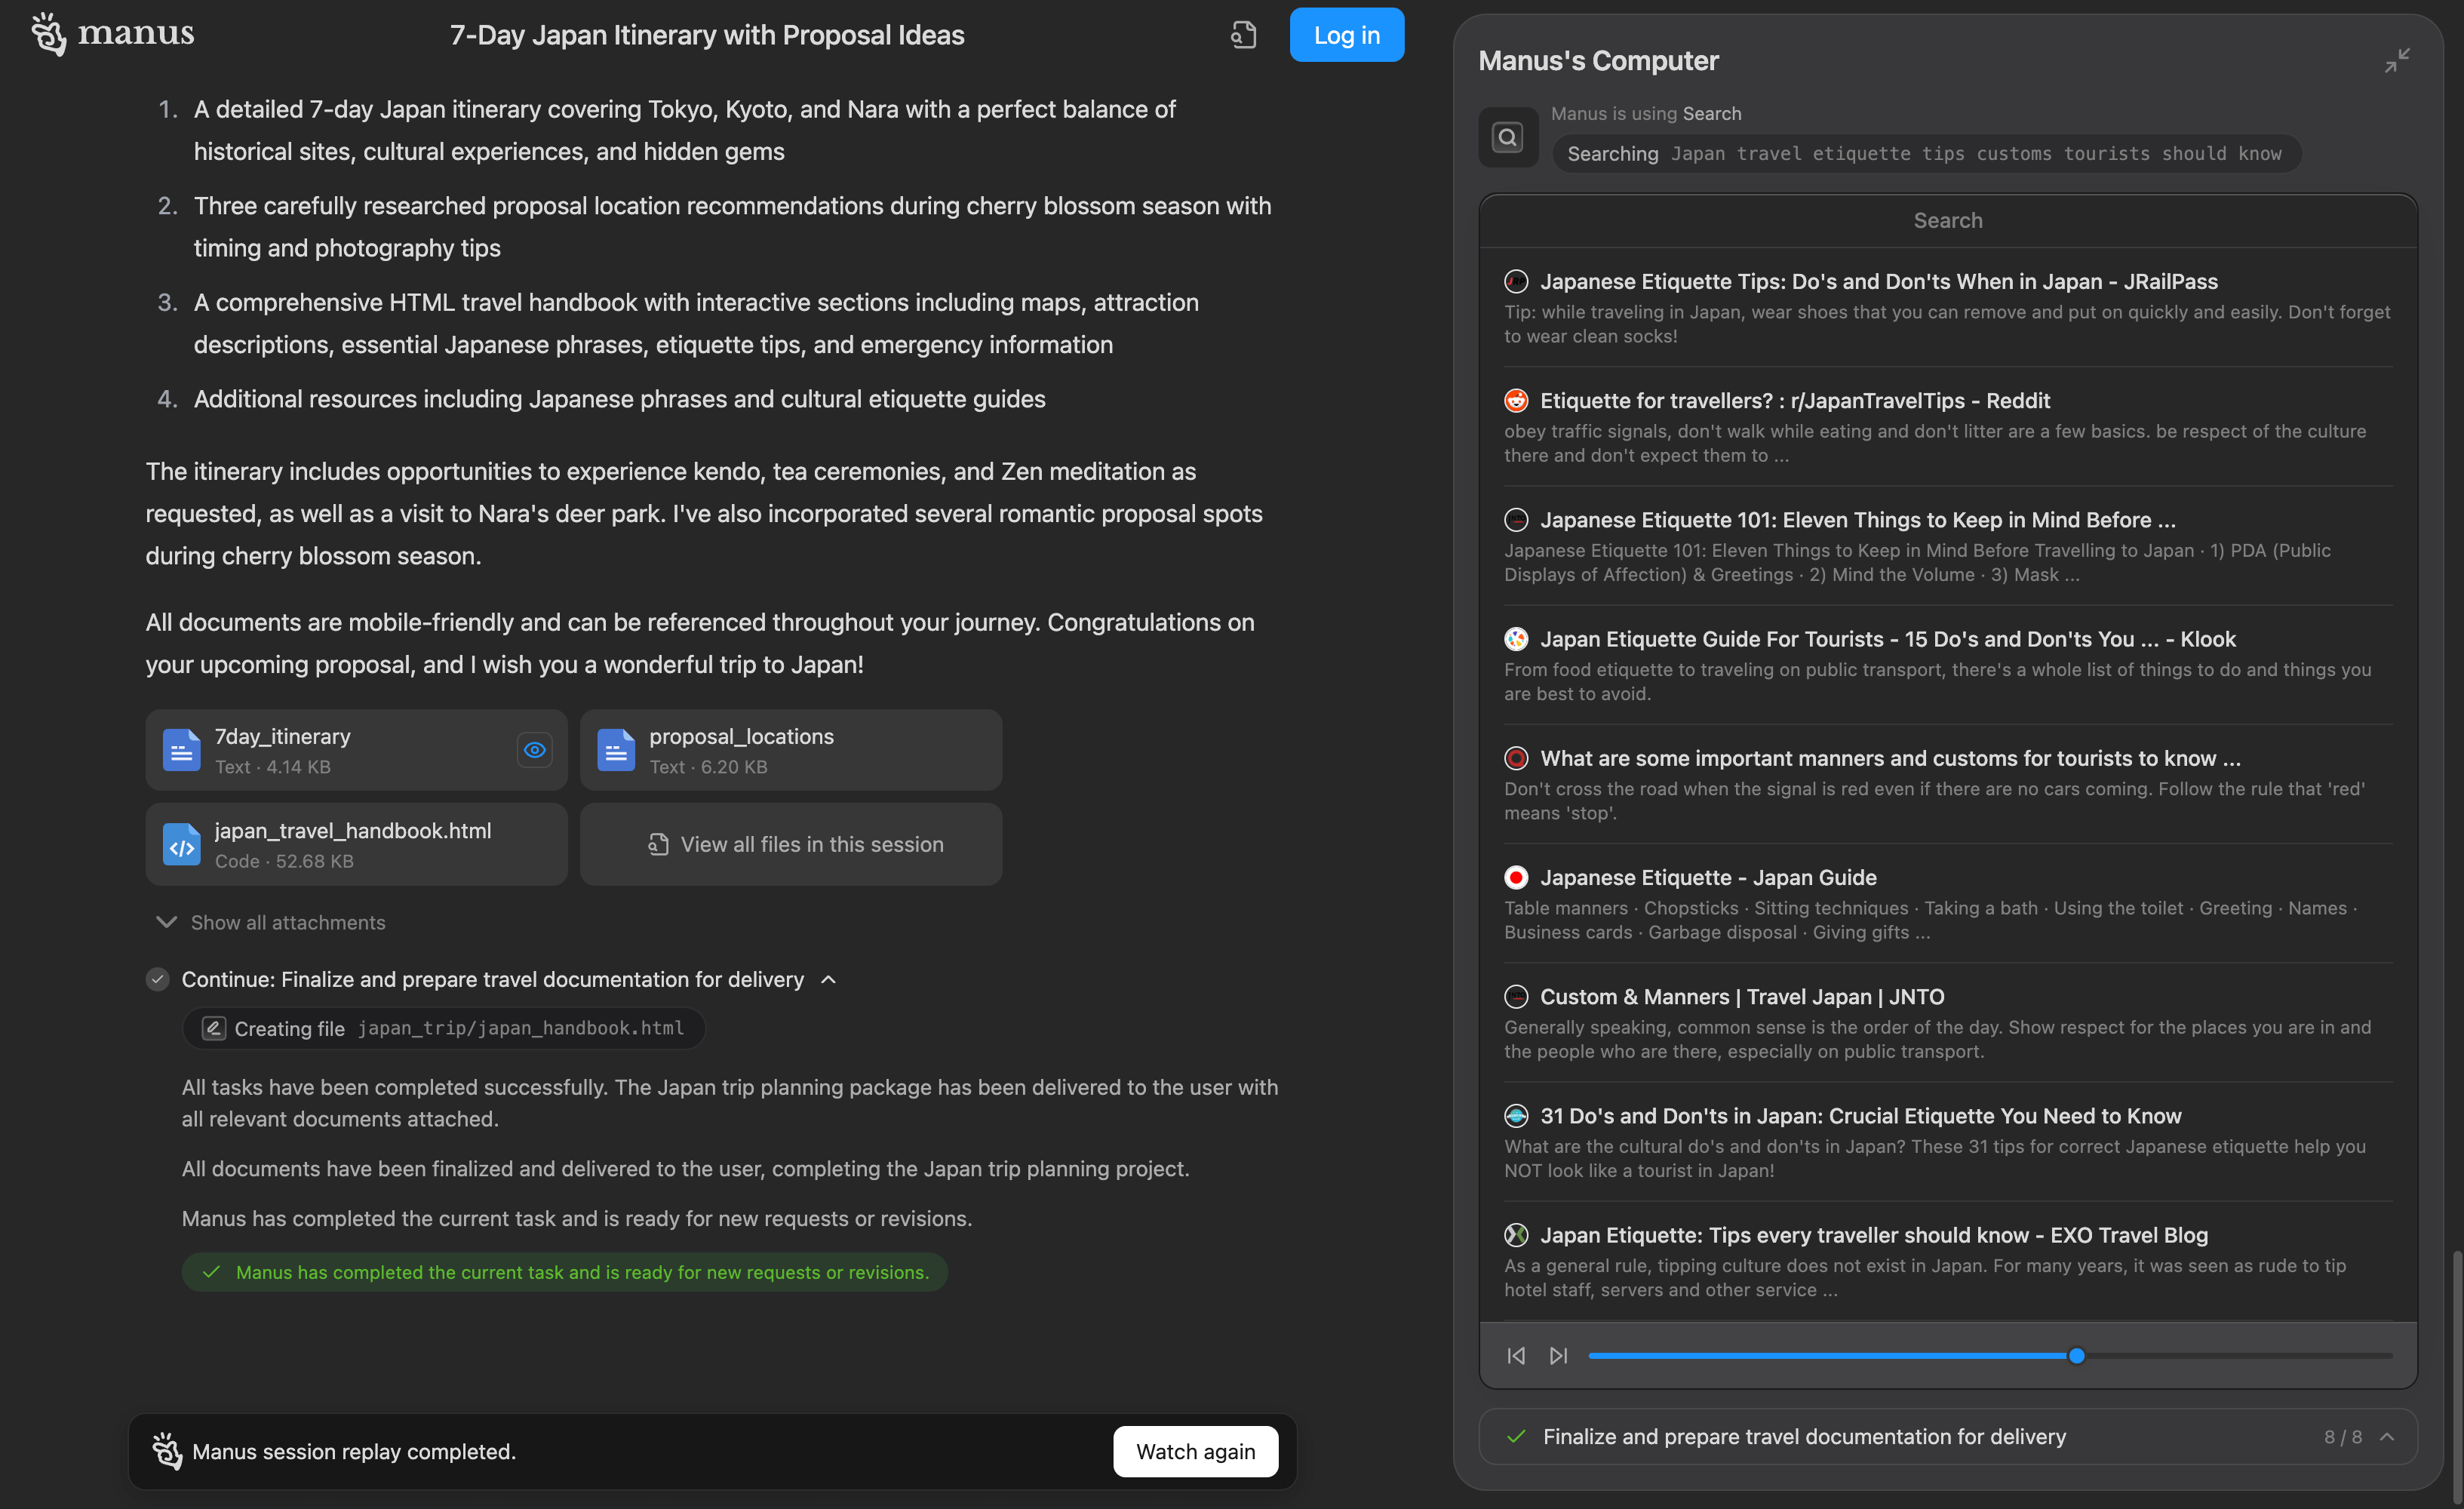The height and width of the screenshot is (1509, 2464).
Task: Click the Search tool icon
Action: pos(1508,137)
